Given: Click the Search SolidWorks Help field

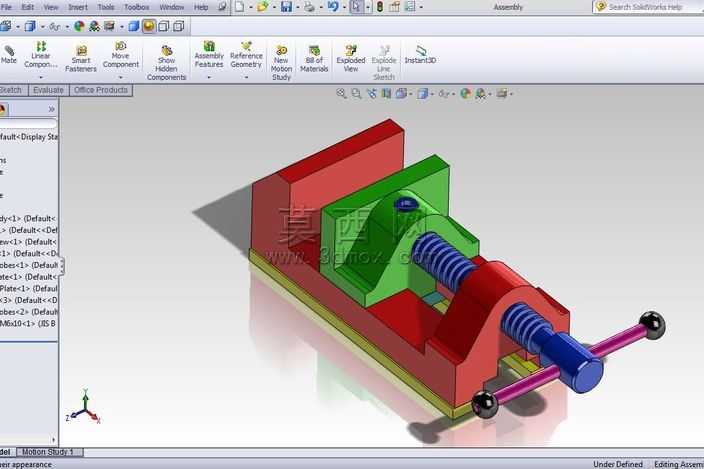Looking at the screenshot, I should pyautogui.click(x=648, y=7).
